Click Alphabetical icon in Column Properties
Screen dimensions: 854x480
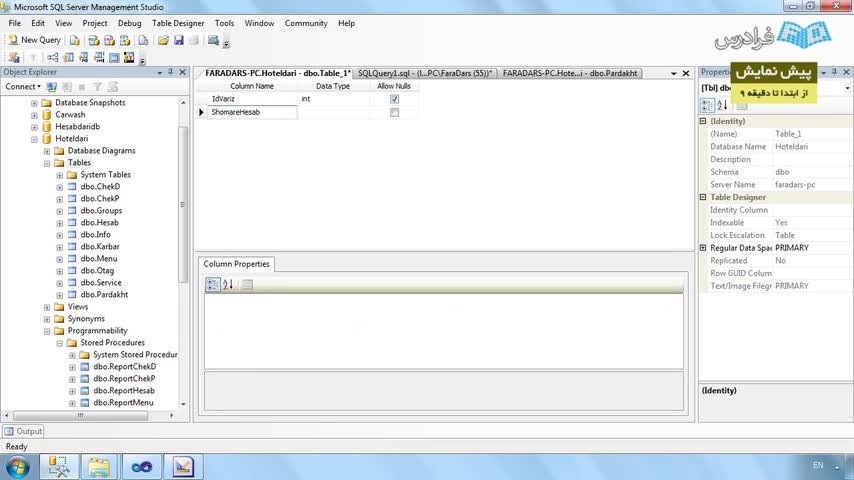click(228, 284)
